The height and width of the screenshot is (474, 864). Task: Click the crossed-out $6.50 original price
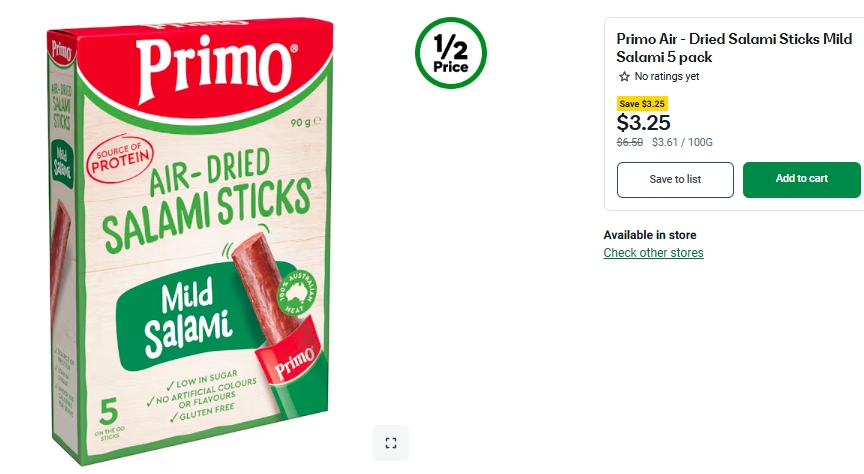630,143
